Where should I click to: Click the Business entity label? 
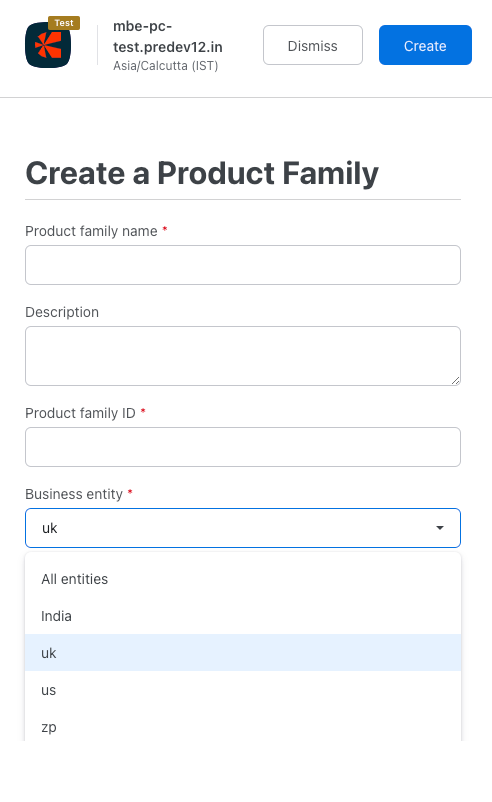coord(74,494)
